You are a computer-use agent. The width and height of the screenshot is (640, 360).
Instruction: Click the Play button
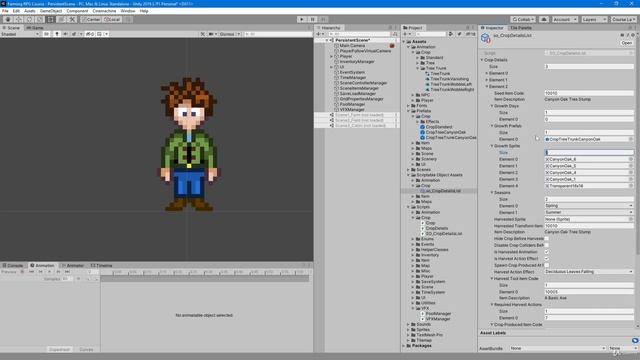pos(302,19)
